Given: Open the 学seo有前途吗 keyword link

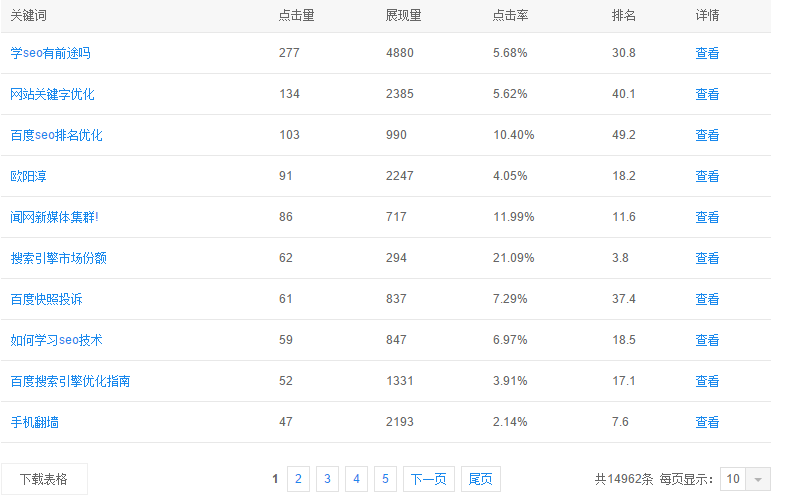Looking at the screenshot, I should click(50, 53).
